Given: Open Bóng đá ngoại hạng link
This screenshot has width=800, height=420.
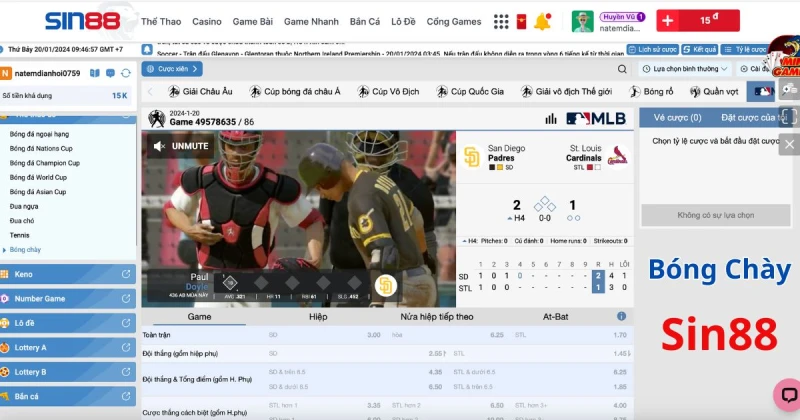Looking at the screenshot, I should pos(39,134).
